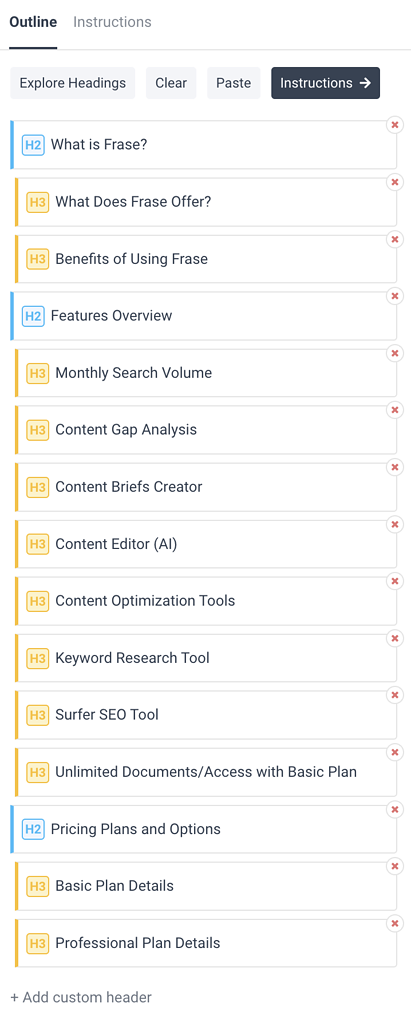Go to Instructions with the arrow button

[326, 83]
